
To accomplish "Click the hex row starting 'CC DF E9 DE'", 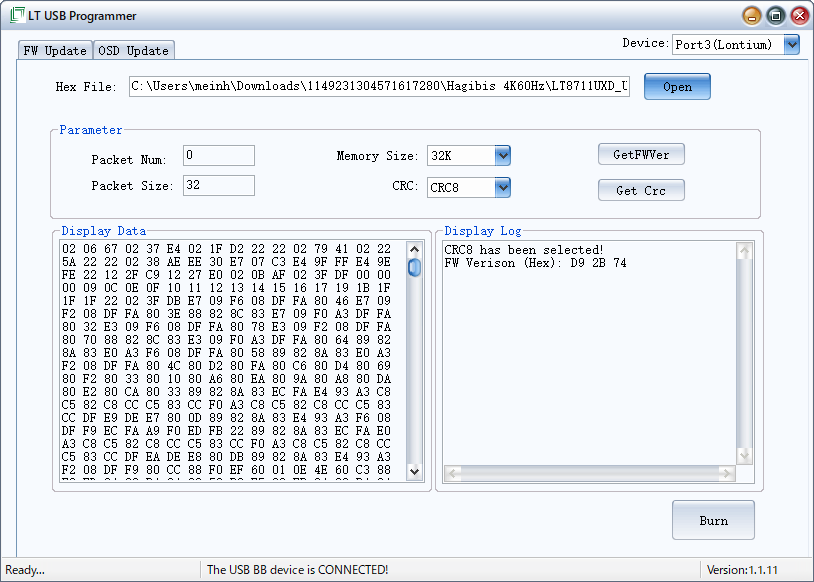I will (226, 417).
